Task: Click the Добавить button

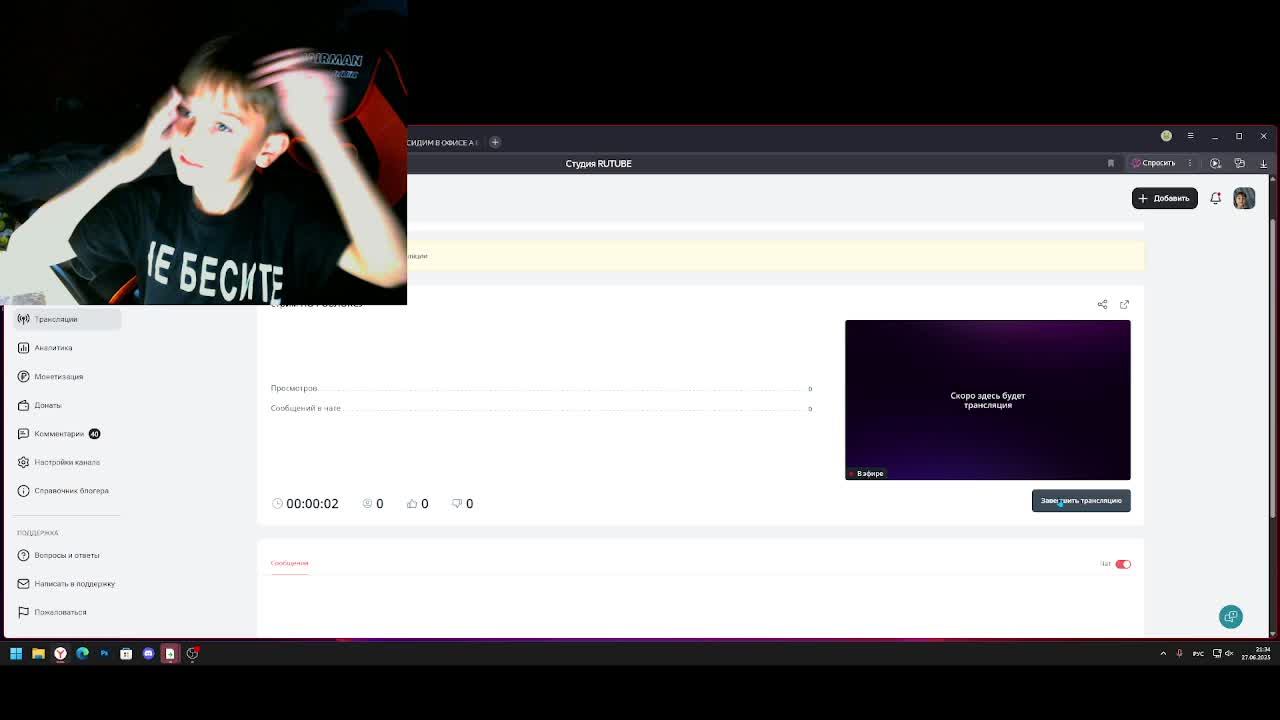Action: click(1164, 198)
